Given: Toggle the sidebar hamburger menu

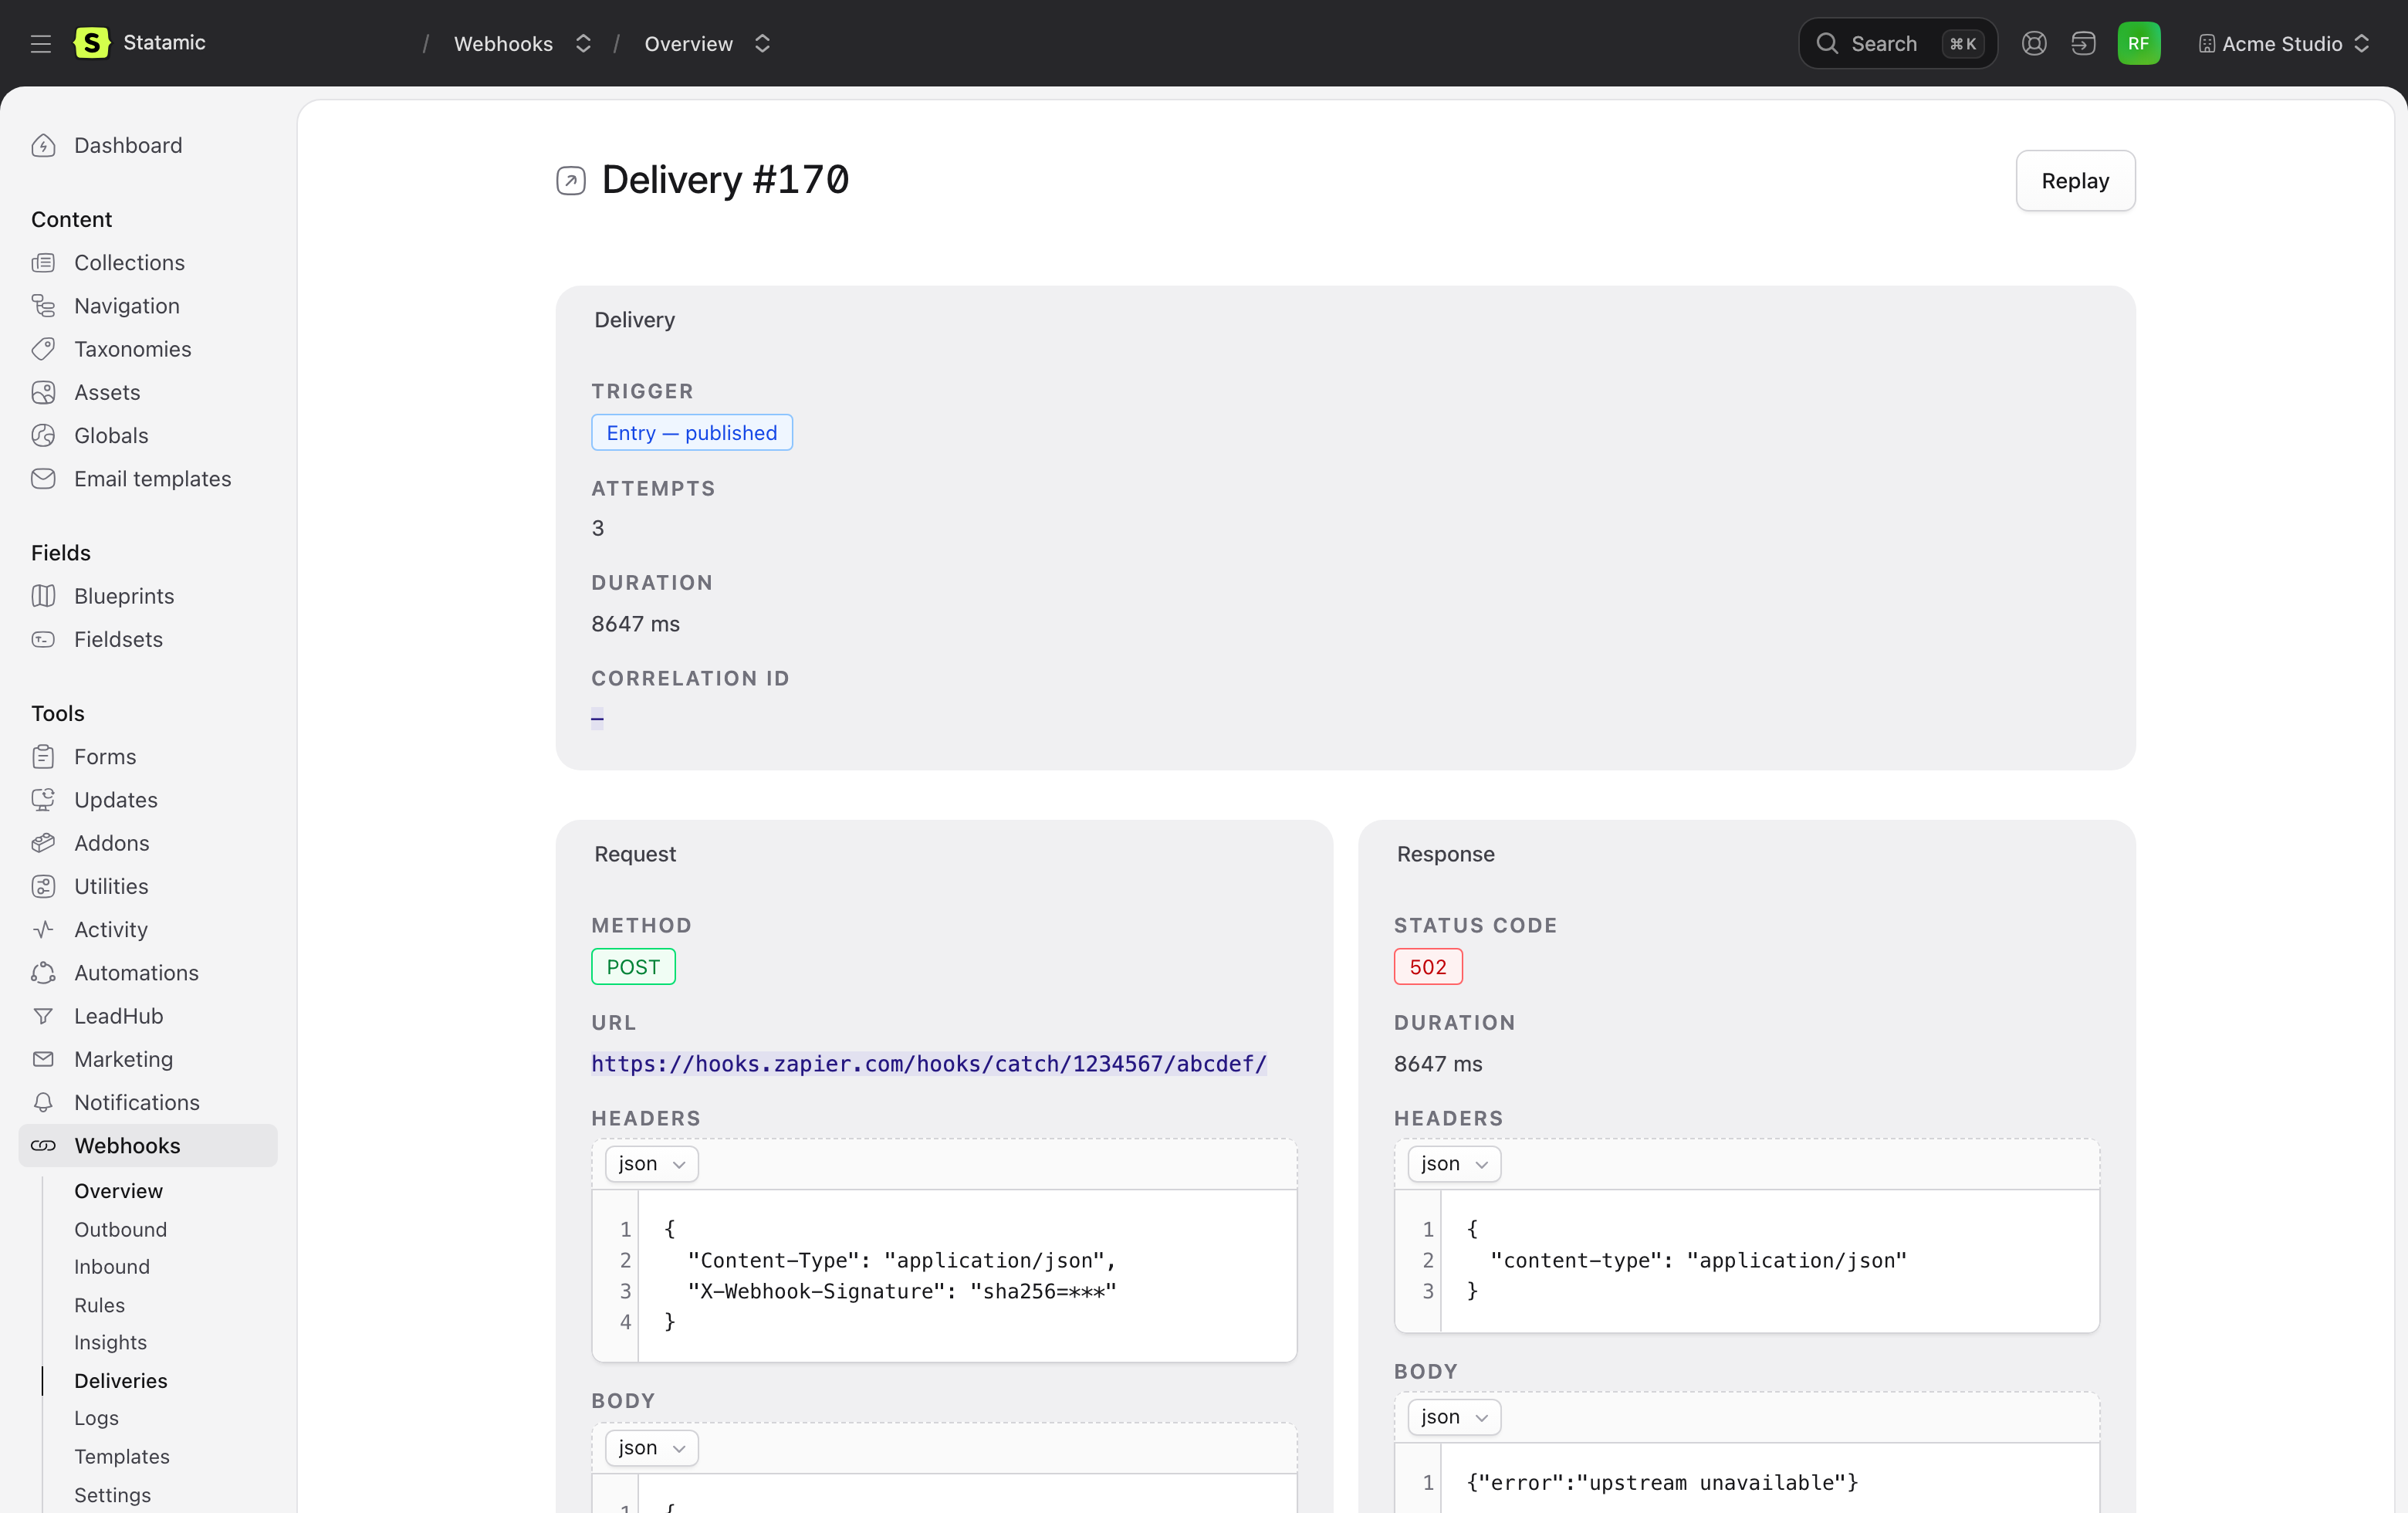Looking at the screenshot, I should coord(41,43).
